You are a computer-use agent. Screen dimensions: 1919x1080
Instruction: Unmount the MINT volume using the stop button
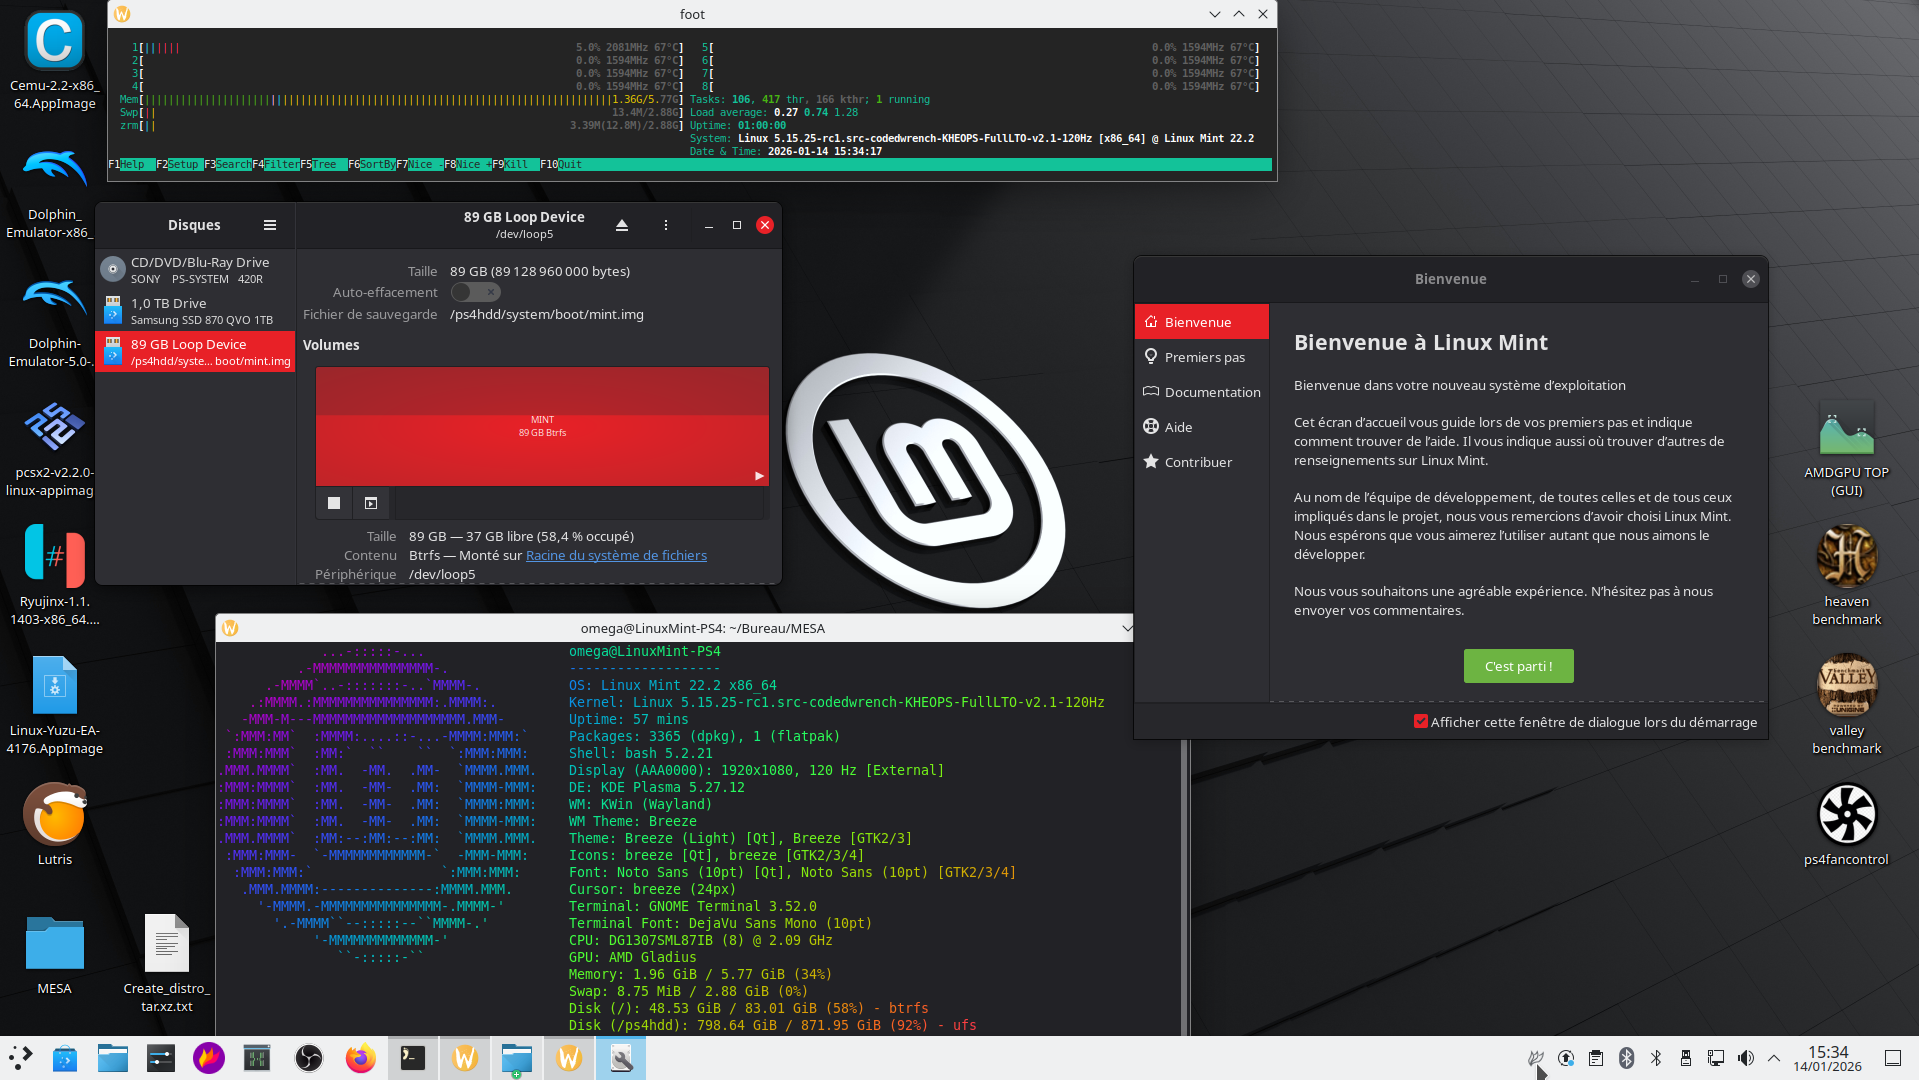(334, 503)
